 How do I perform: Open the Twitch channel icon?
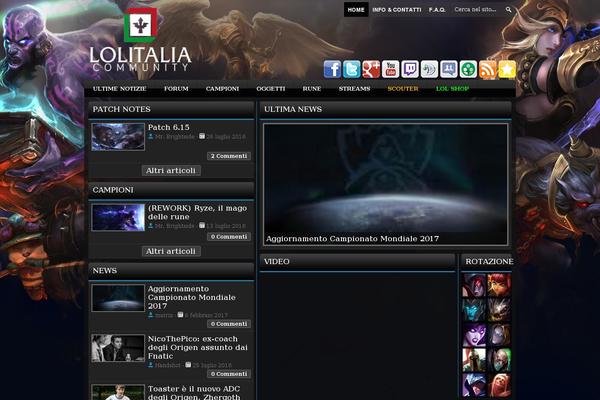tap(410, 69)
